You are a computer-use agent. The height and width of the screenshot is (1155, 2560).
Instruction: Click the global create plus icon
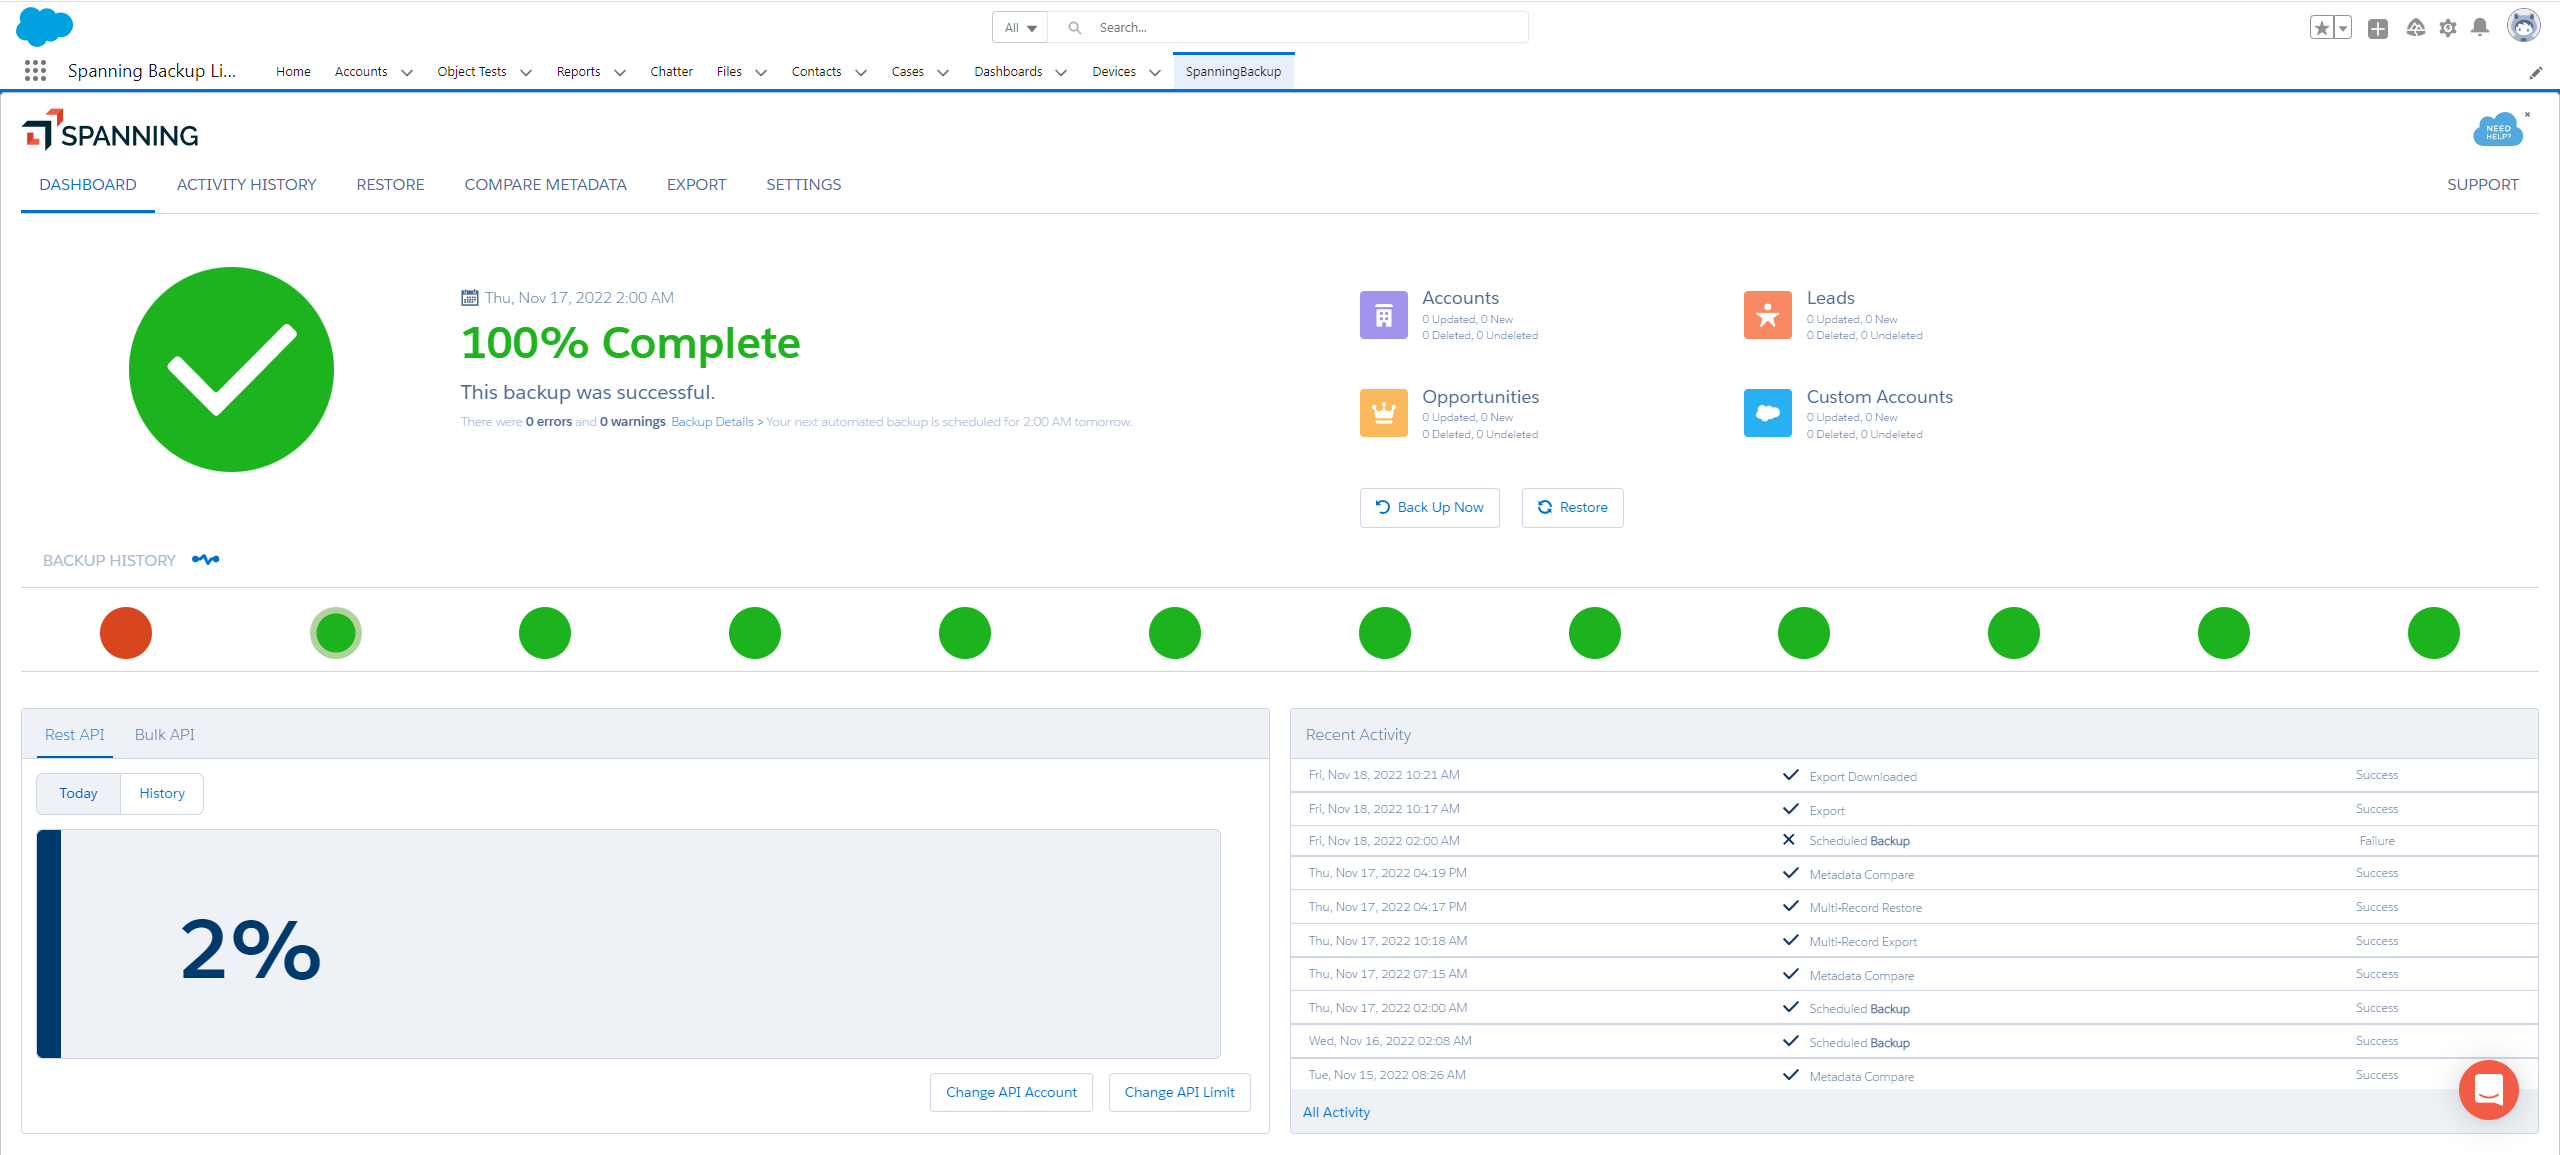[2378, 28]
